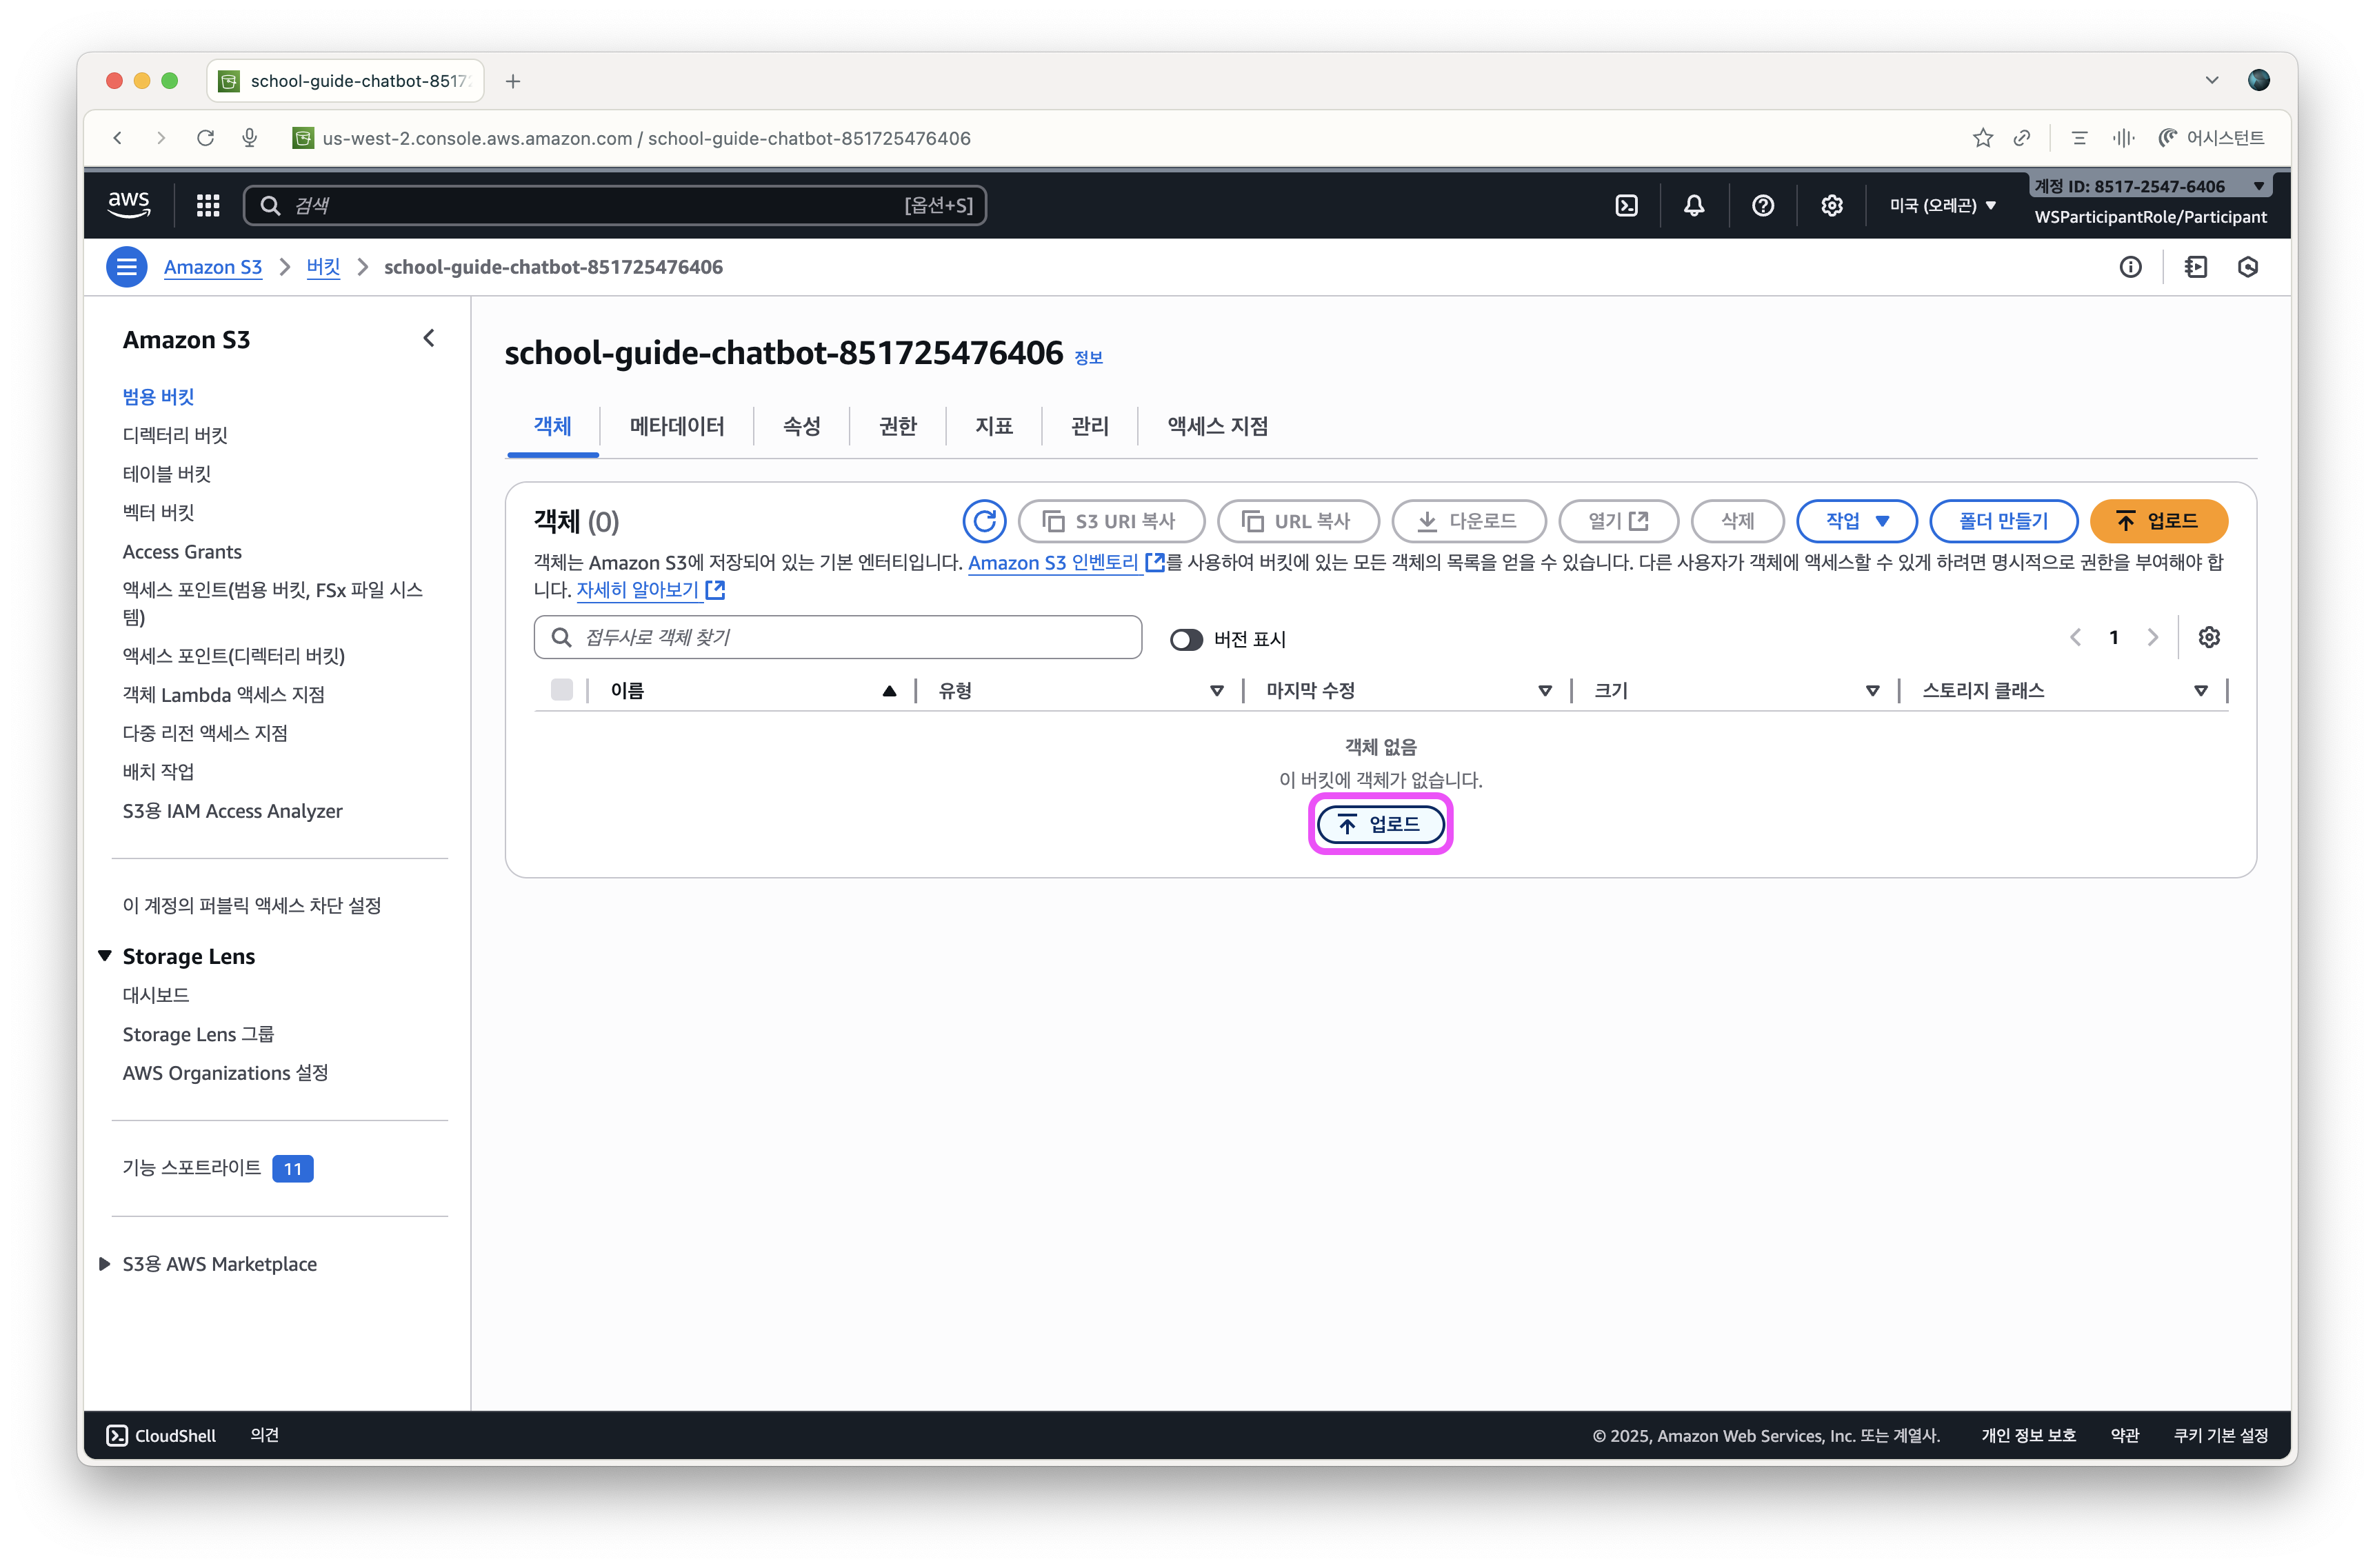Open the hexagon icon beside breadcrumbs

(2248, 267)
